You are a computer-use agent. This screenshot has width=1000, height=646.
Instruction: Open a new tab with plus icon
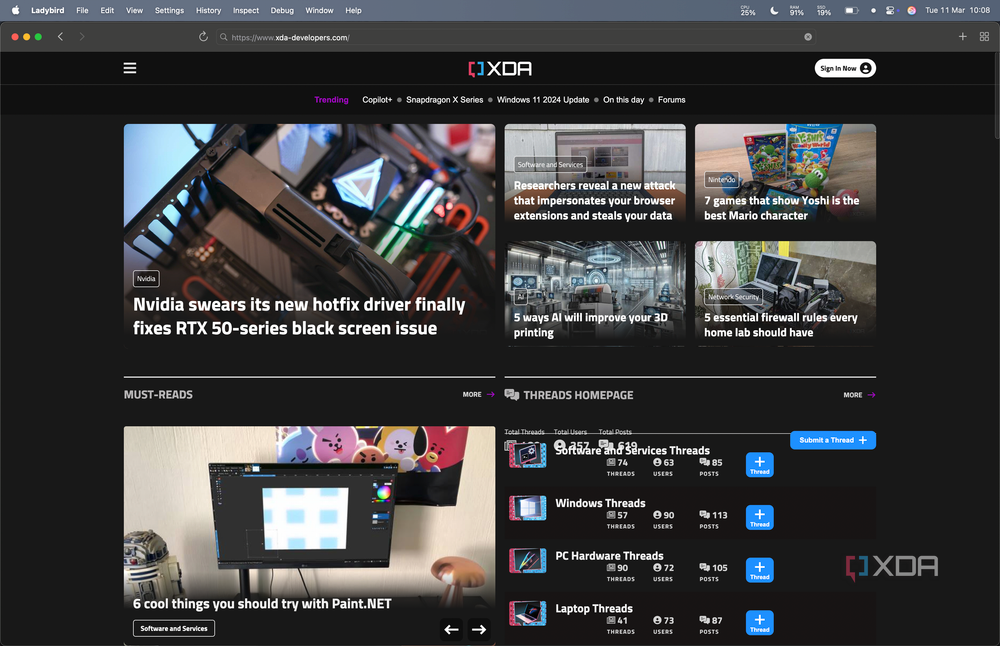[x=962, y=37]
